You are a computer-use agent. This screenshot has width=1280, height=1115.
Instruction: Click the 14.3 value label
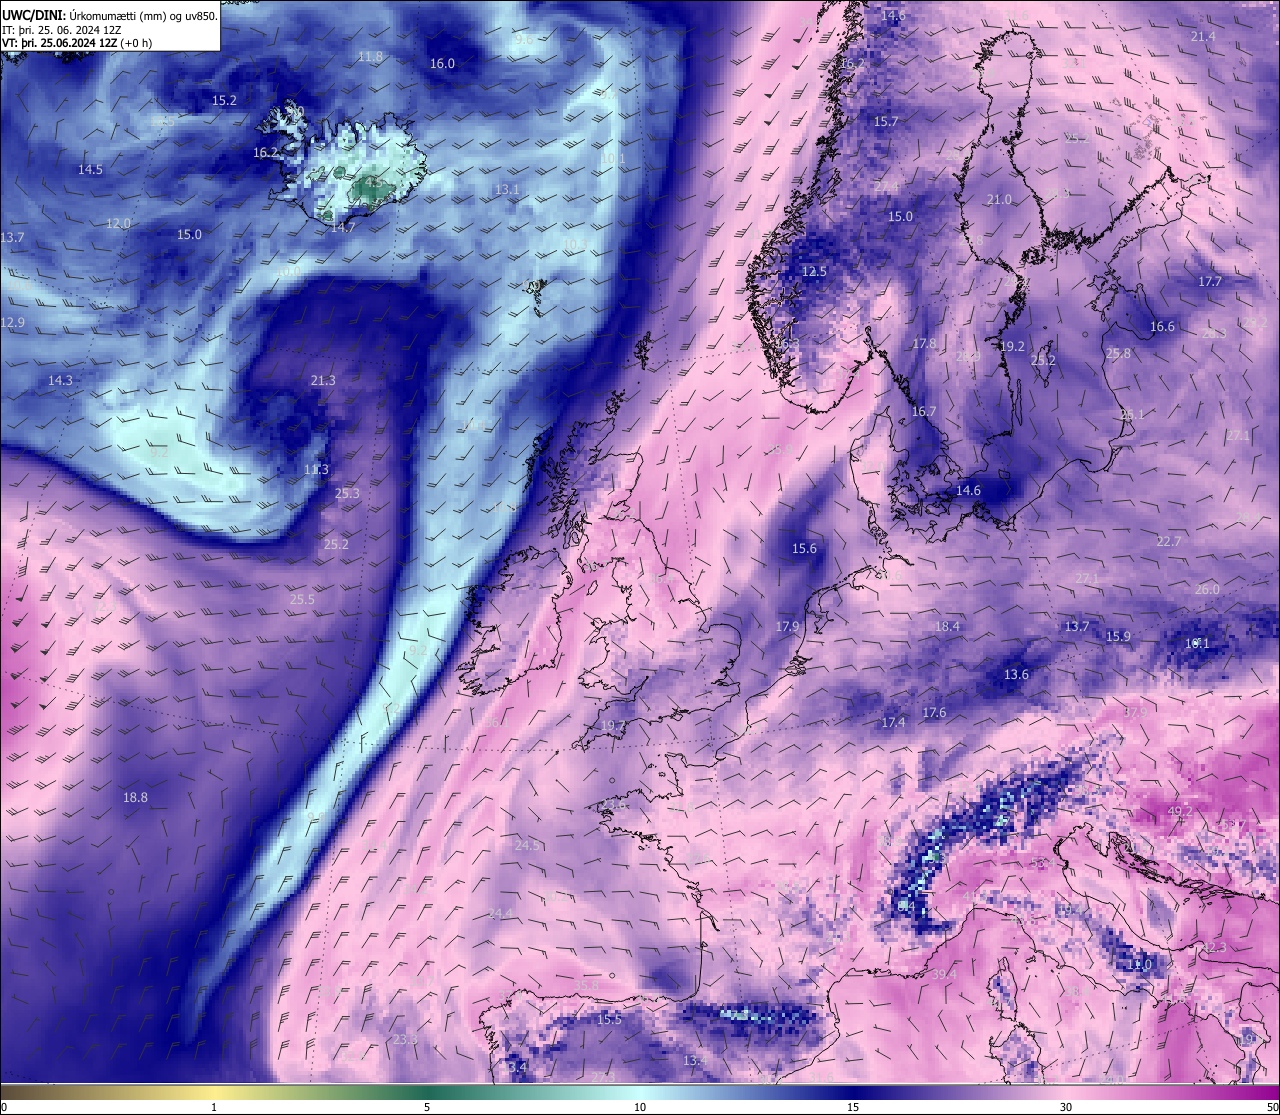click(60, 380)
